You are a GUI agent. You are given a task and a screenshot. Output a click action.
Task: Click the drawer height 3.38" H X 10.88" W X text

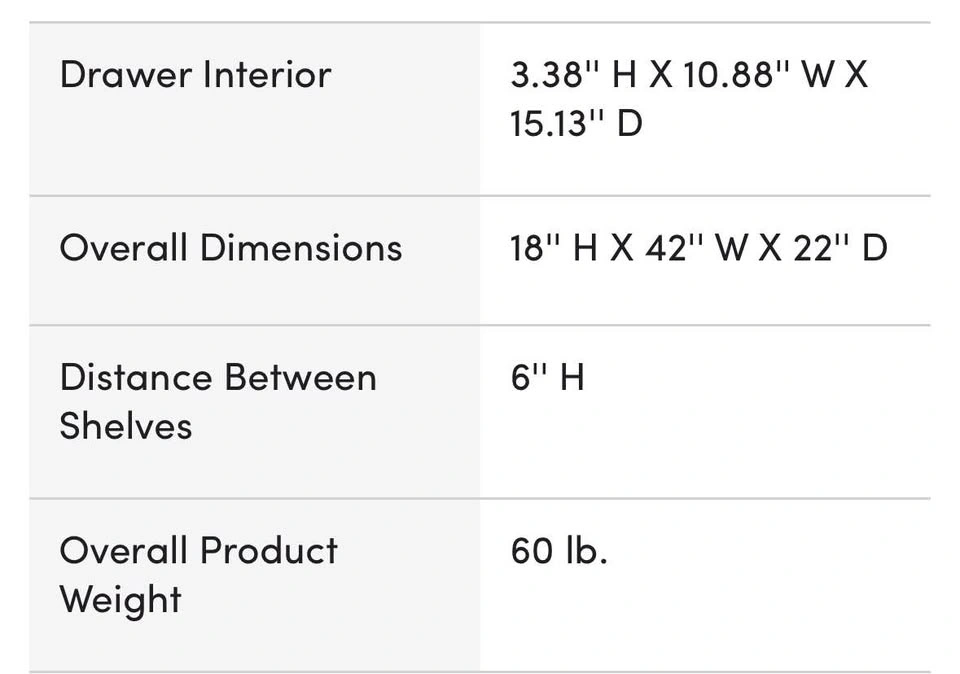(689, 75)
